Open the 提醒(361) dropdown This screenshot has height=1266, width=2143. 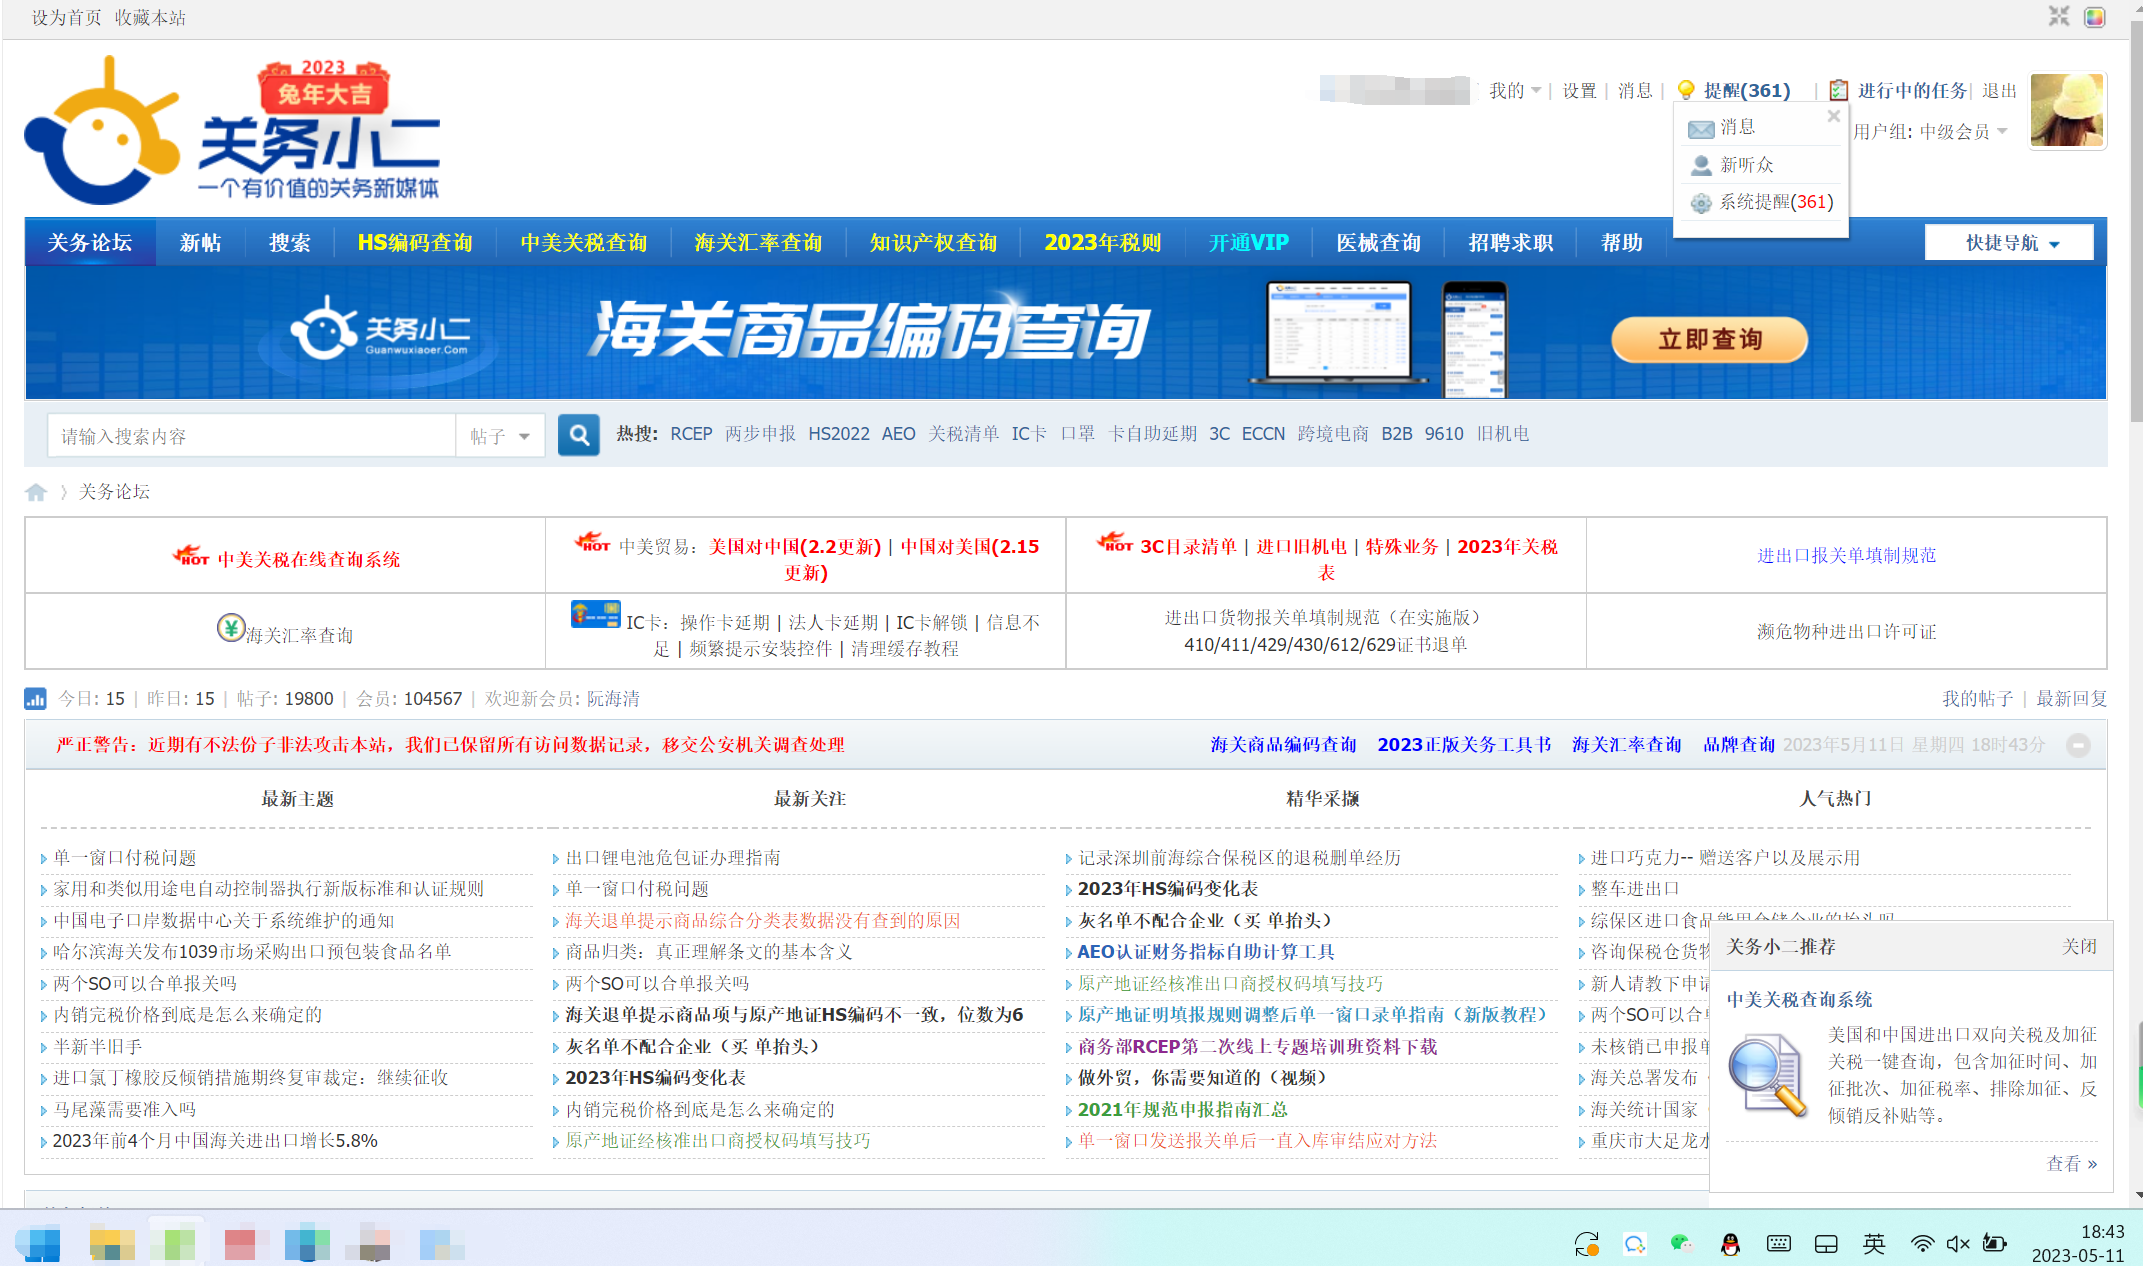(1746, 91)
